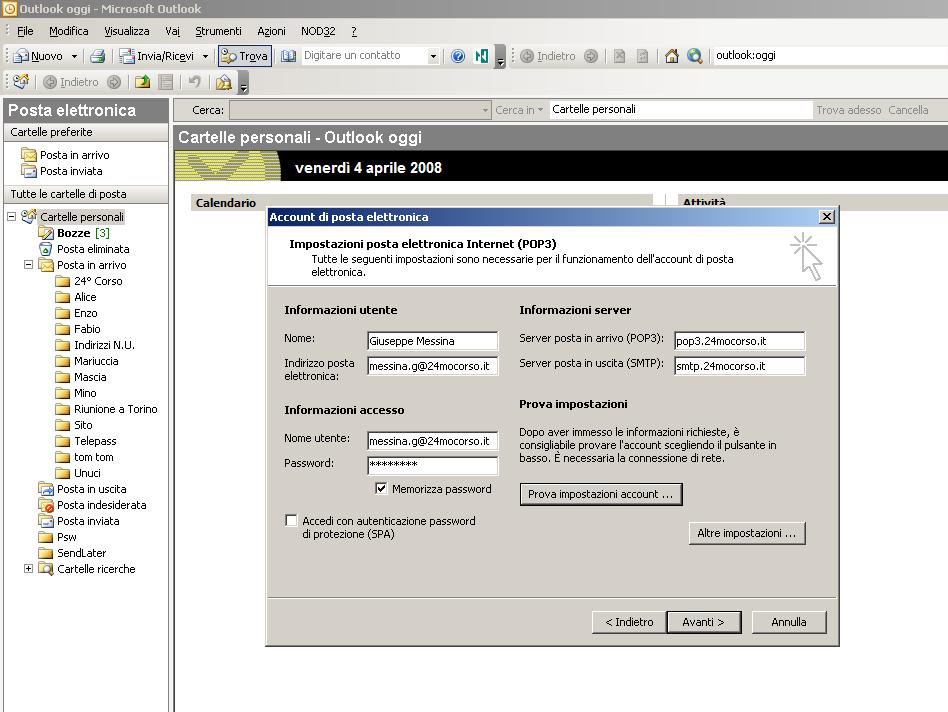Select the Enzo folder icon
The height and width of the screenshot is (712, 948).
[x=62, y=313]
